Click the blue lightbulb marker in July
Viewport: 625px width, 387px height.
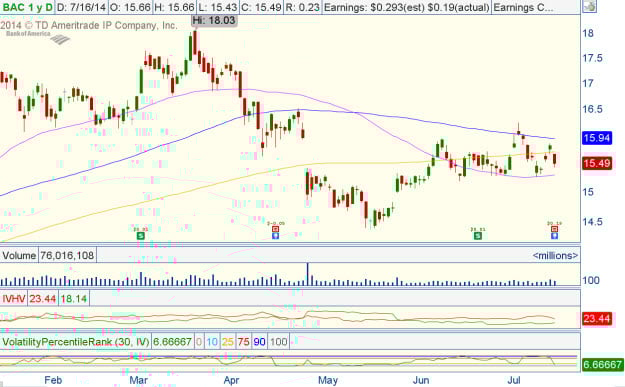[554, 236]
